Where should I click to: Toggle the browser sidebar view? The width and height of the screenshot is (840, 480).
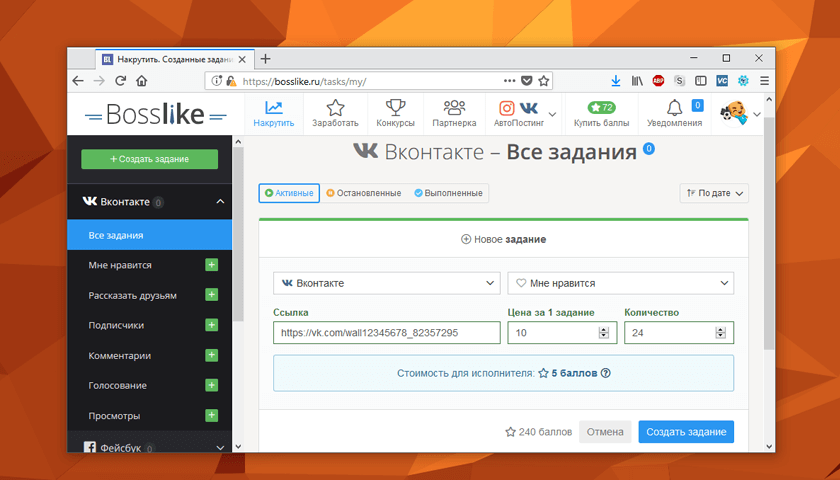click(x=701, y=81)
